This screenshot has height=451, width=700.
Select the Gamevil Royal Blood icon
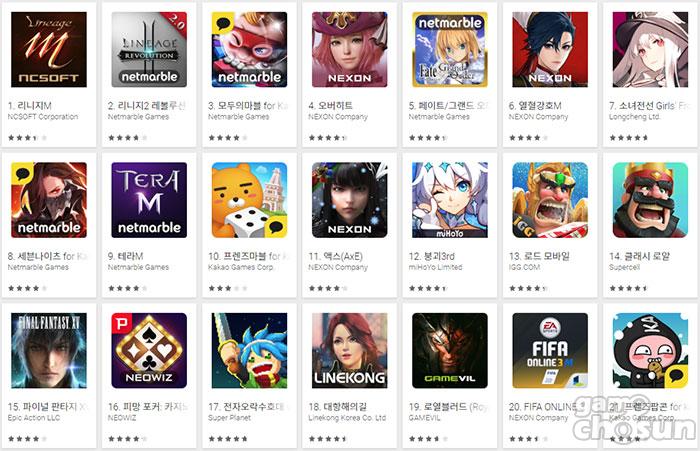450,351
